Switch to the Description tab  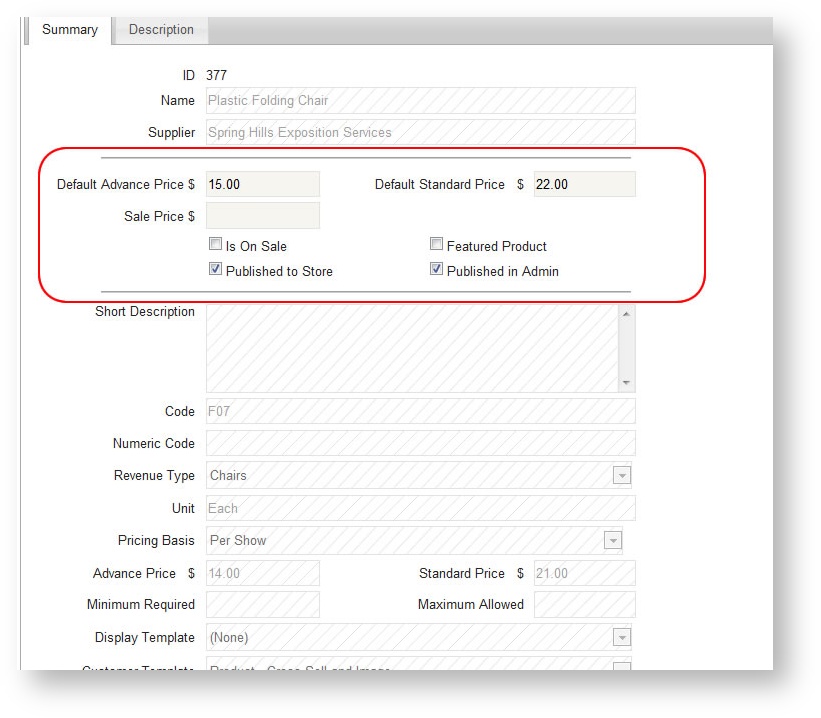pos(161,30)
